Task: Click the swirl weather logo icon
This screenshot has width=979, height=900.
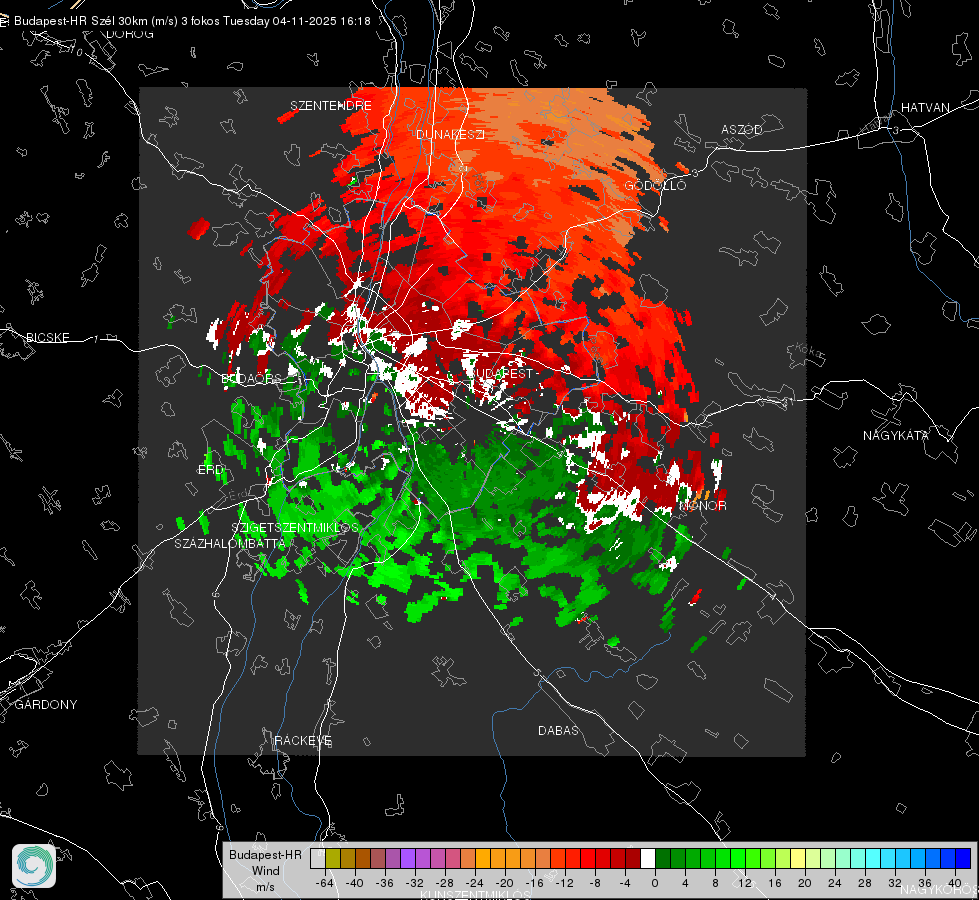Action: tap(34, 866)
